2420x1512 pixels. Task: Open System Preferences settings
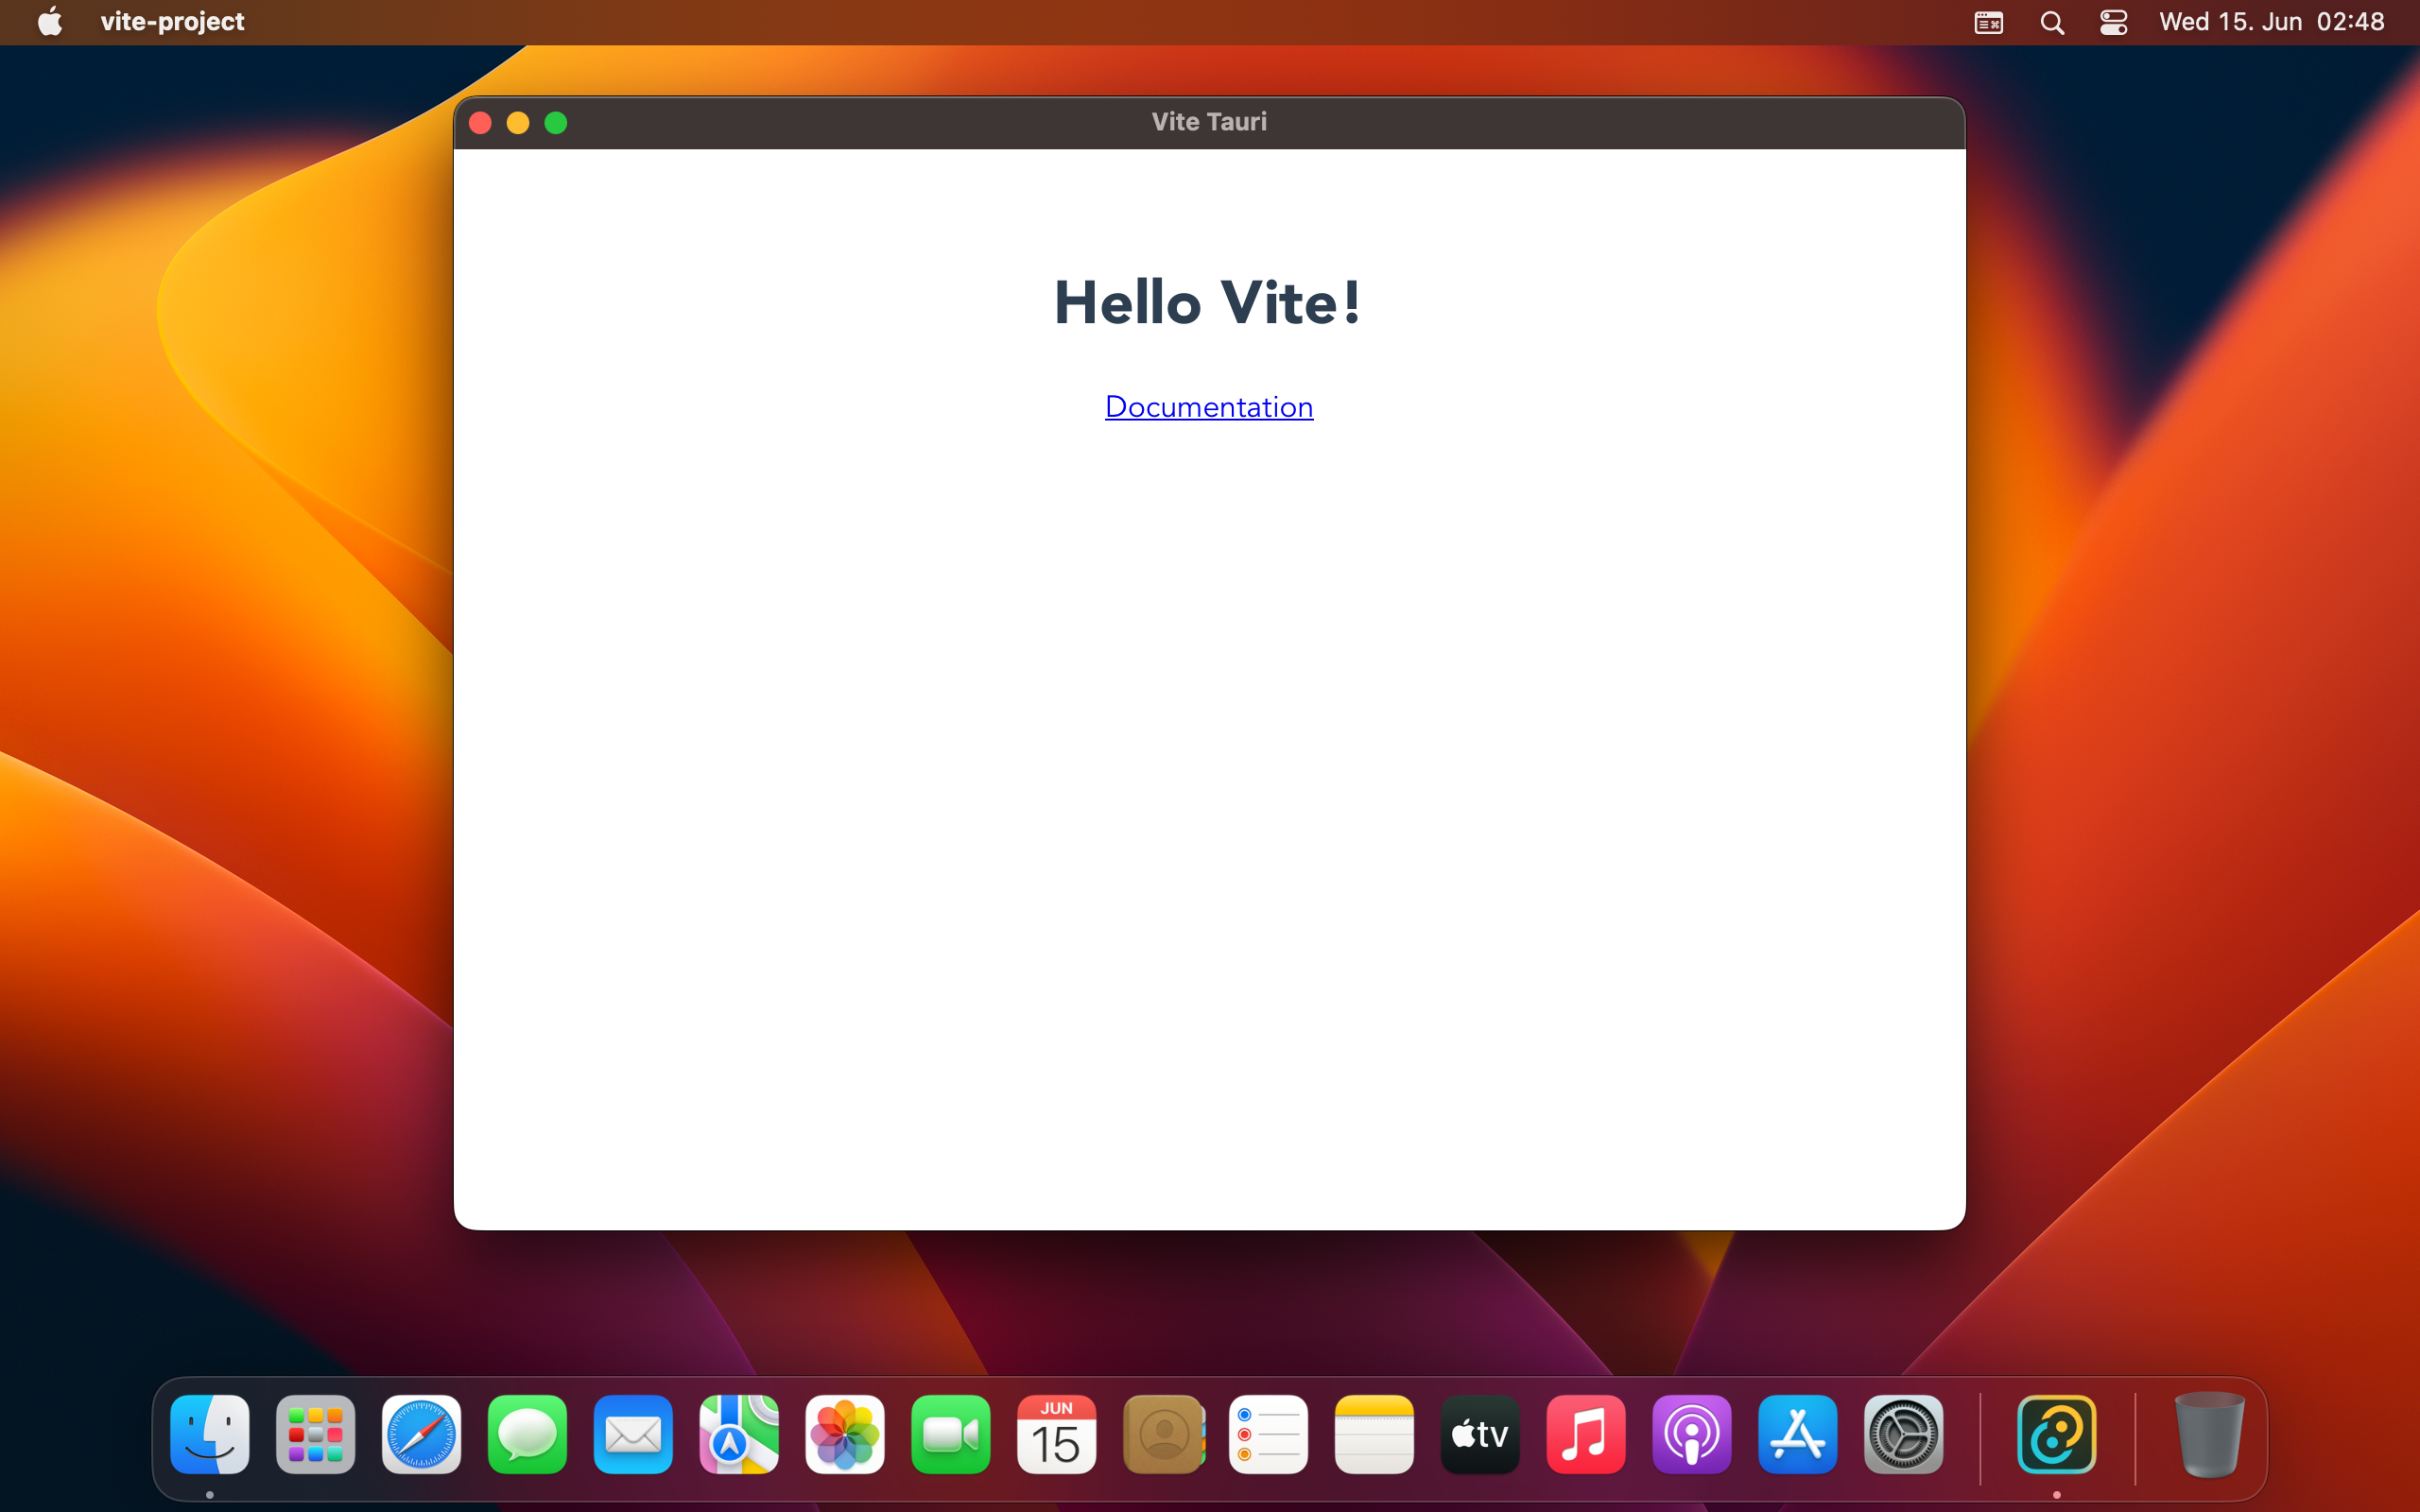(x=1904, y=1434)
